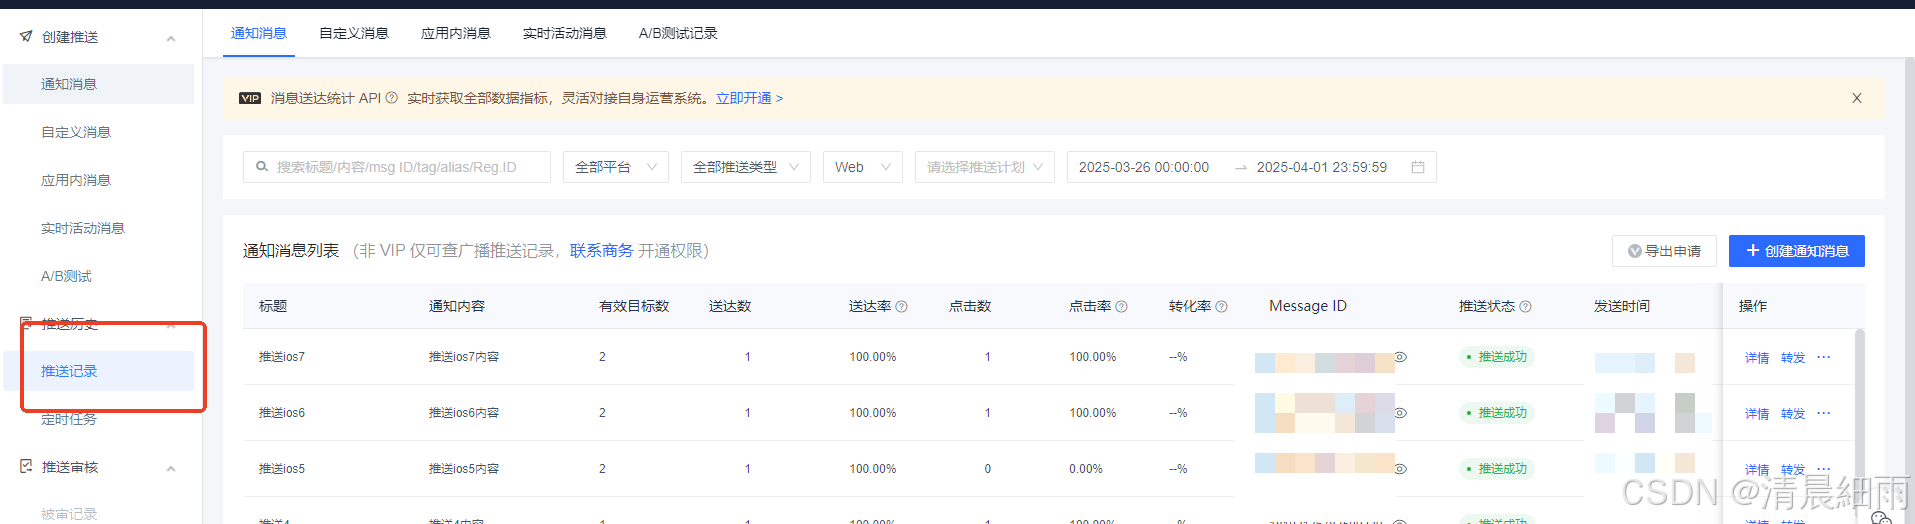Click the 创建通知消息 button
The width and height of the screenshot is (1915, 524).
click(1797, 251)
